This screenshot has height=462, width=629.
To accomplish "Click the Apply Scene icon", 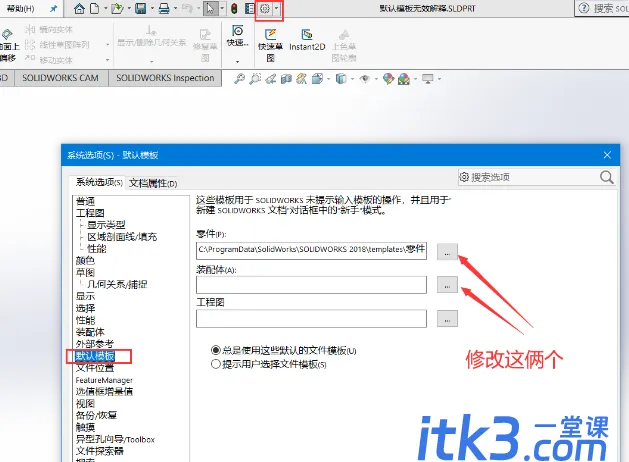I will point(404,79).
